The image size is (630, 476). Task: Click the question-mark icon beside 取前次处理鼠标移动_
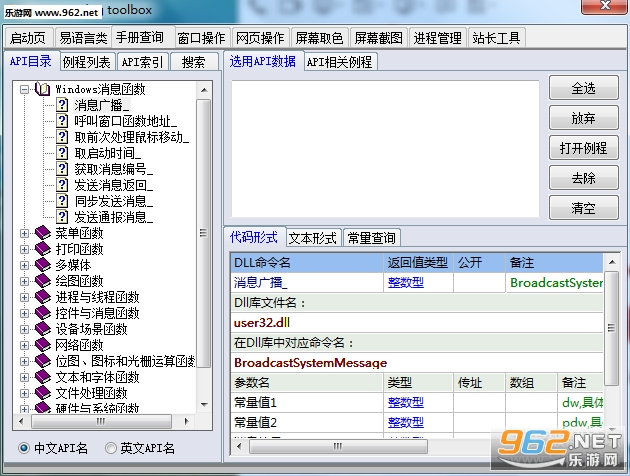[x=62, y=137]
